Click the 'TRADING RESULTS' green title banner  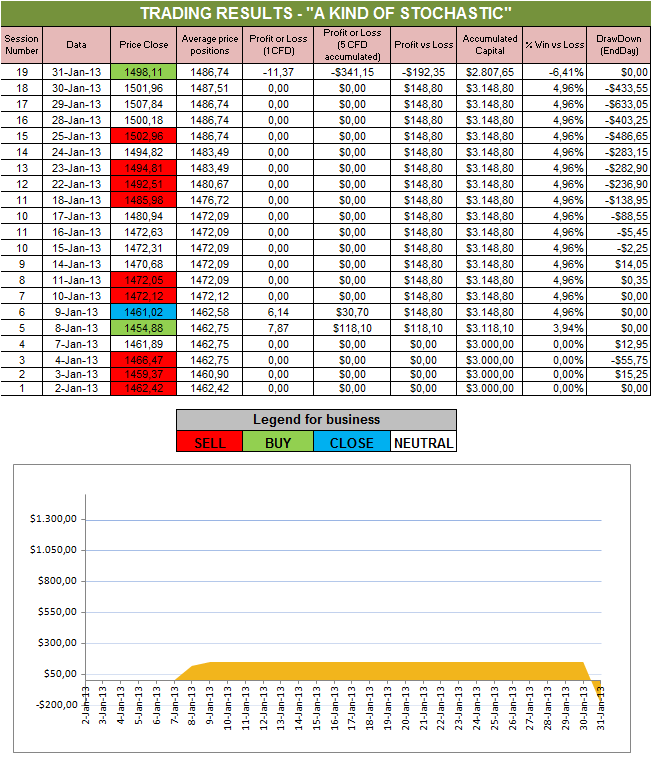point(326,13)
